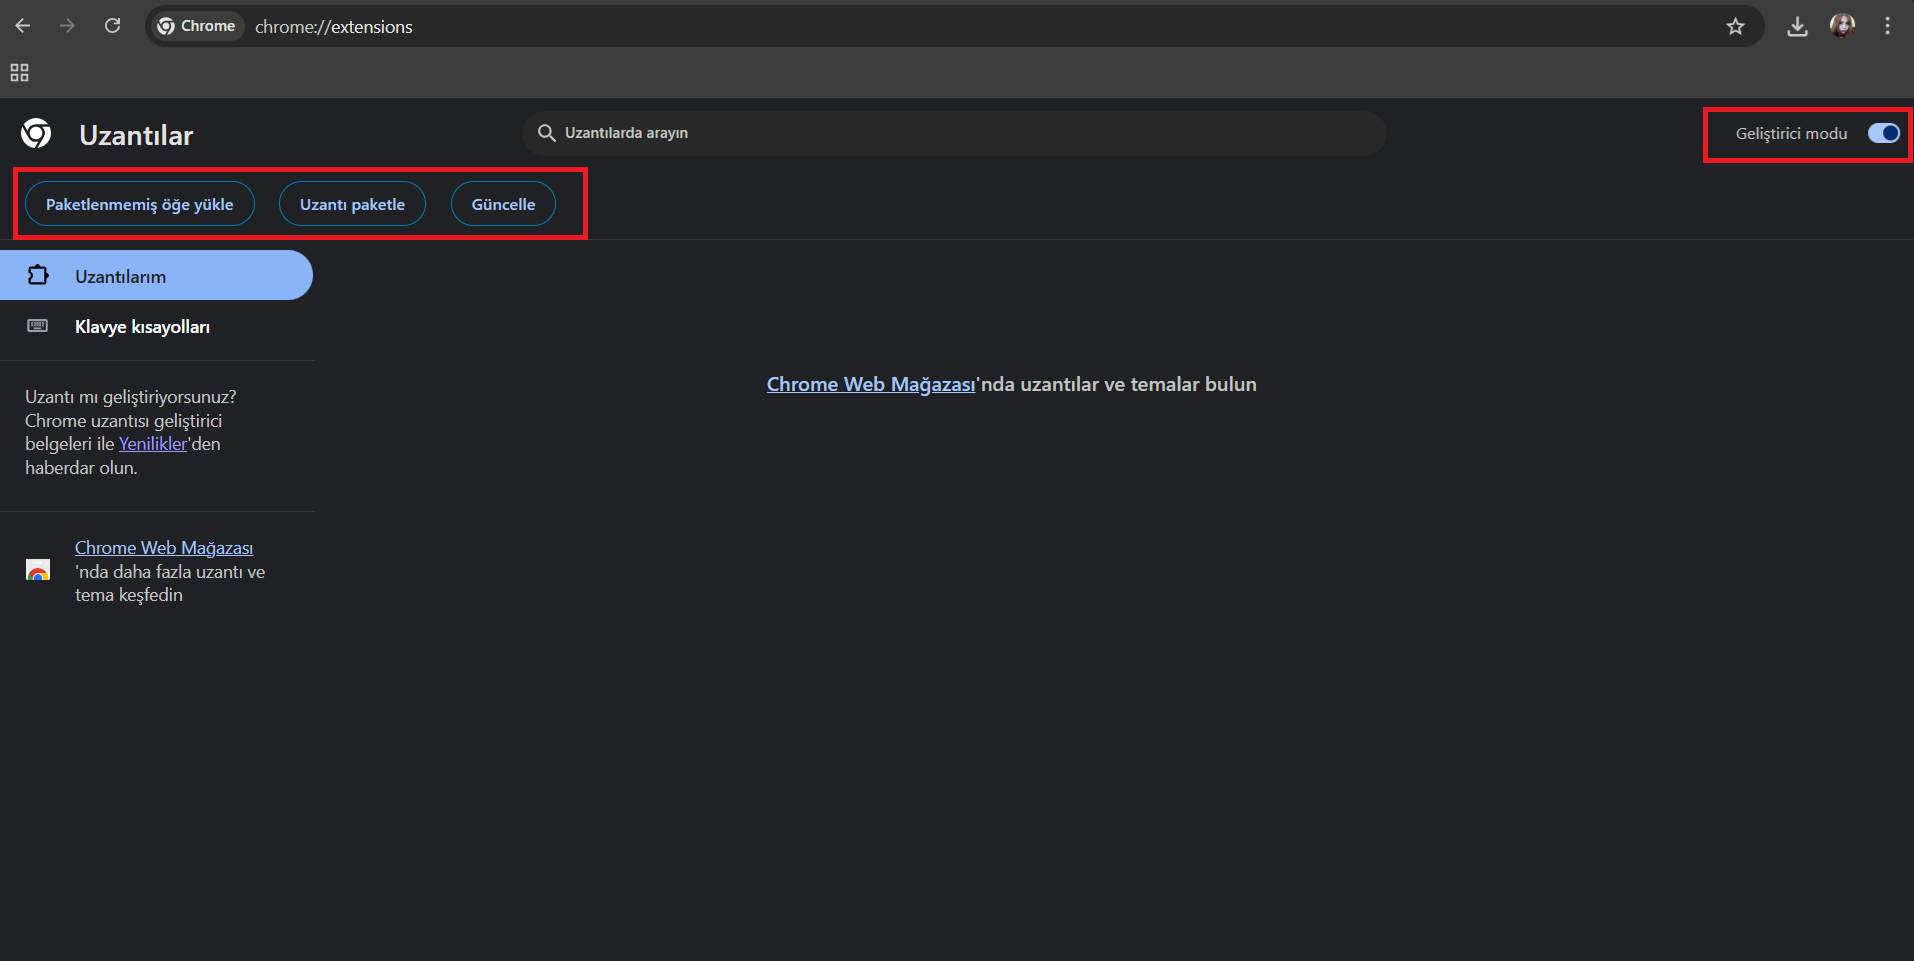
Task: Click the forward navigation arrow
Action: pyautogui.click(x=67, y=26)
